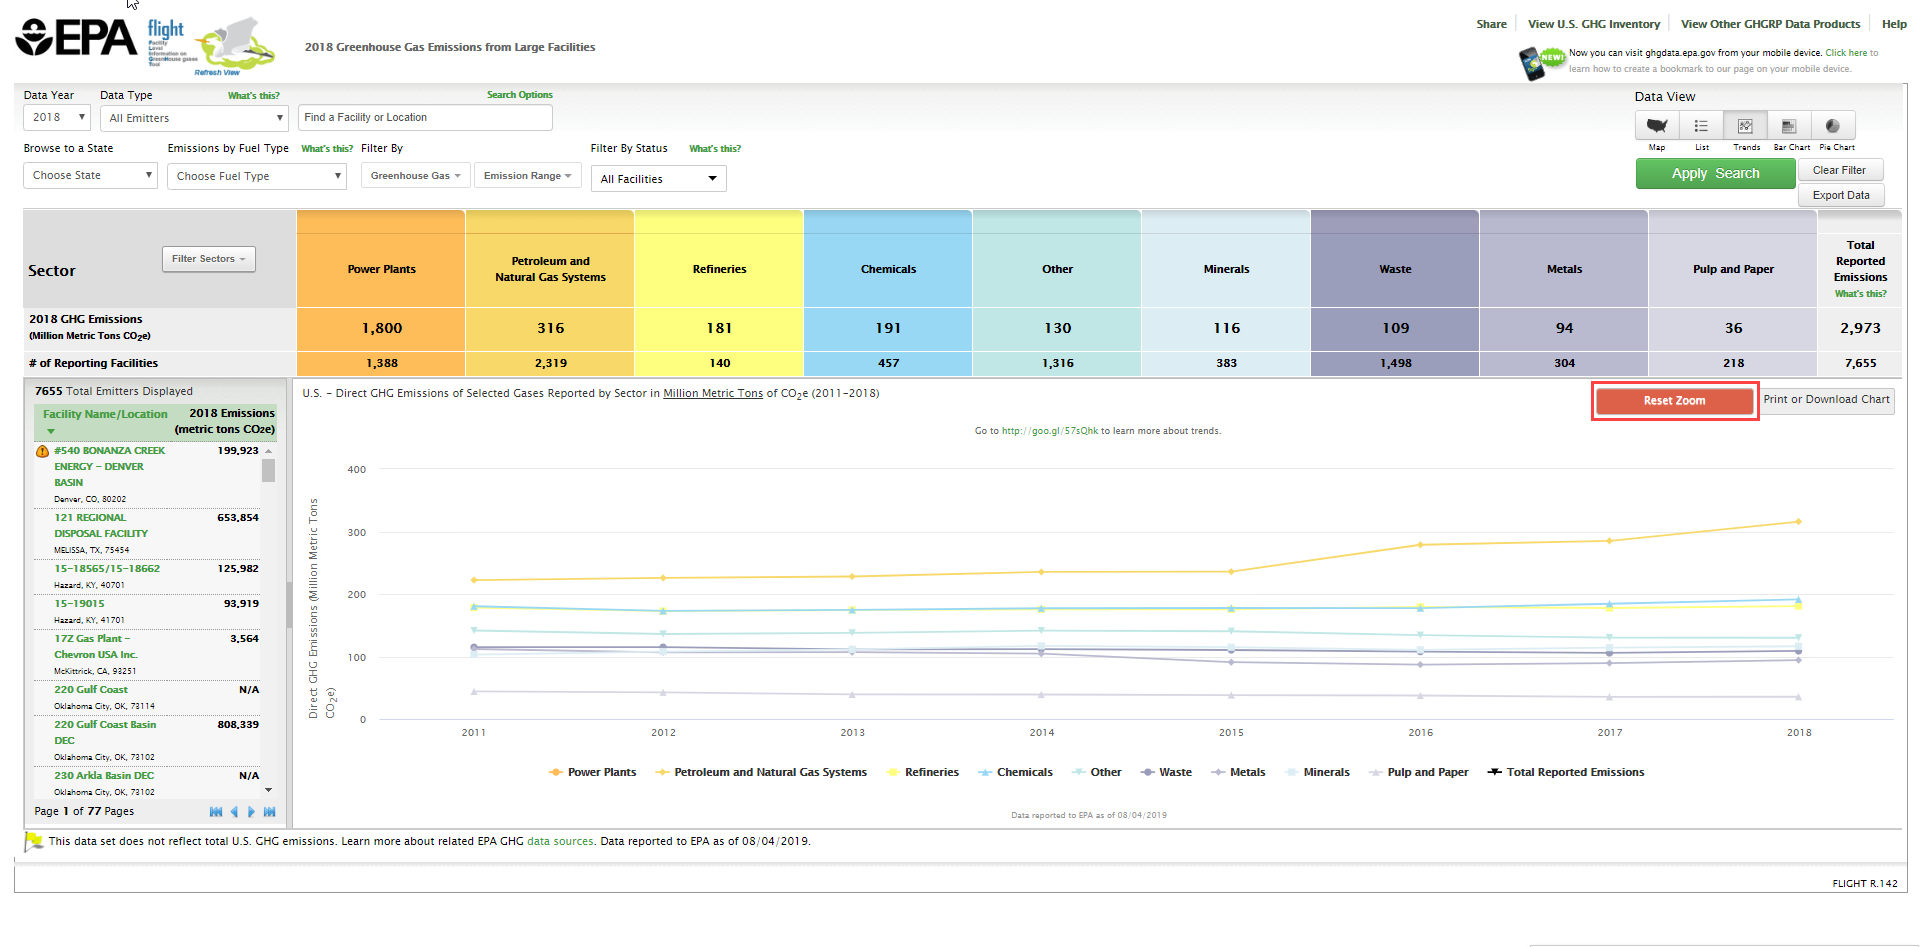Image resolution: width=1920 pixels, height=947 pixels.
Task: Open the Pie Chart data view
Action: pyautogui.click(x=1833, y=126)
